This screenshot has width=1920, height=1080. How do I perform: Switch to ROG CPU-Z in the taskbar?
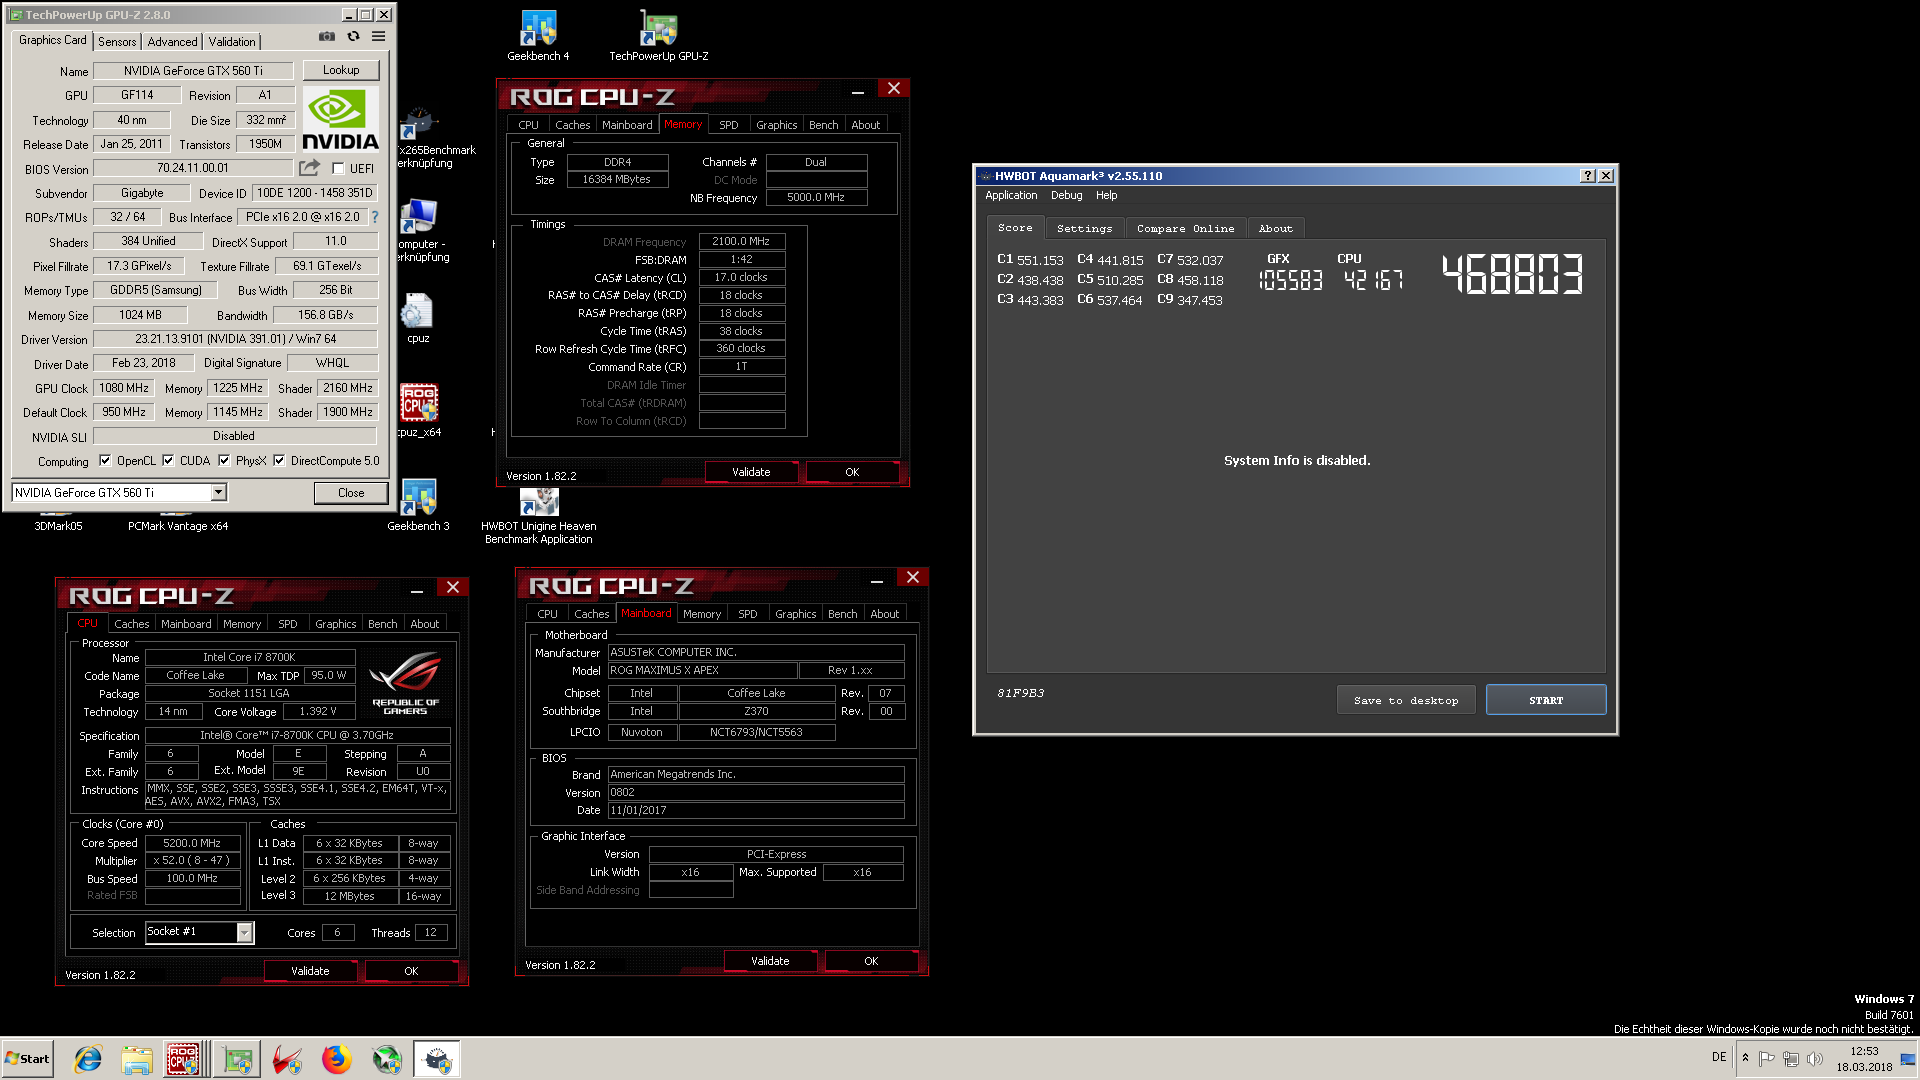[x=185, y=1059]
